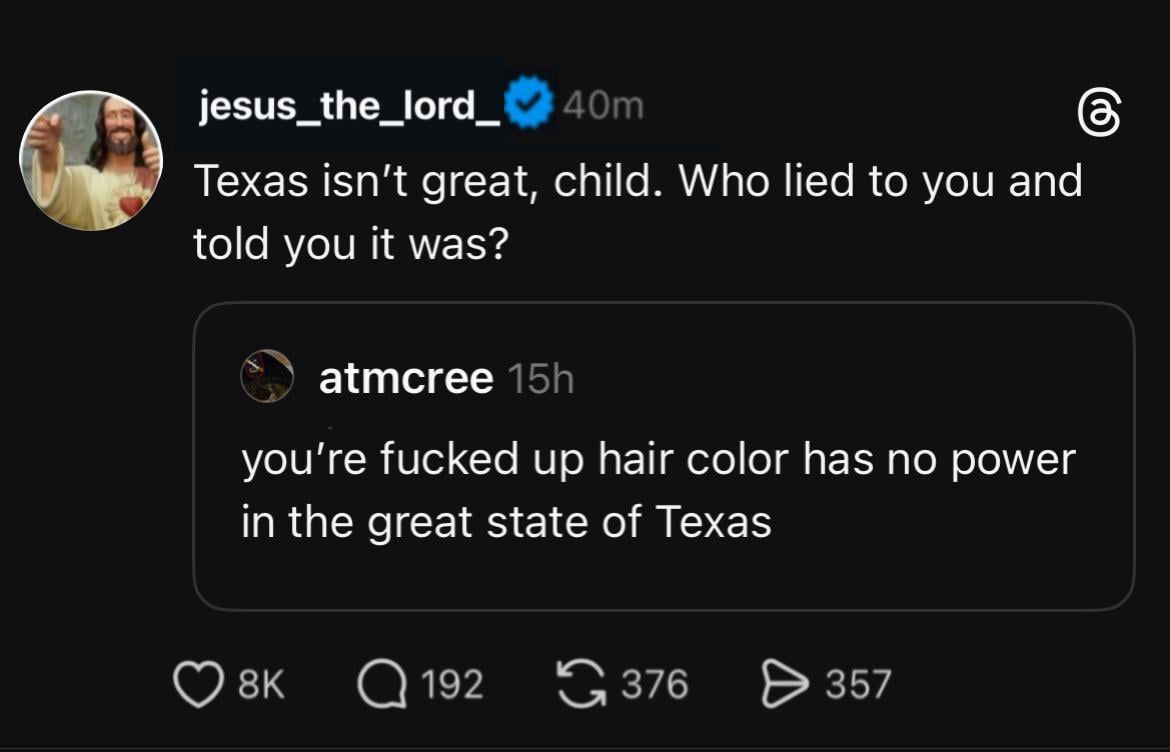Open replies via the comment bubble icon
This screenshot has width=1170, height=752.
[382, 685]
